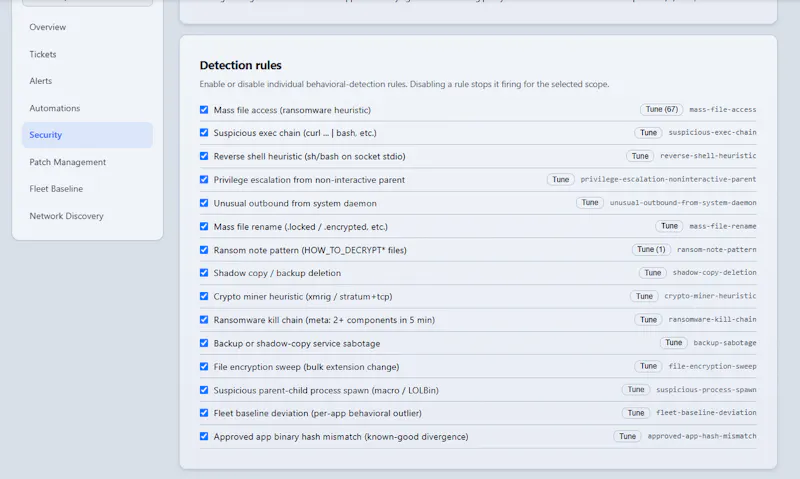Viewport: 800px width, 479px height.
Task: Uncheck Crypto miner heuristic checkbox
Action: click(204, 296)
